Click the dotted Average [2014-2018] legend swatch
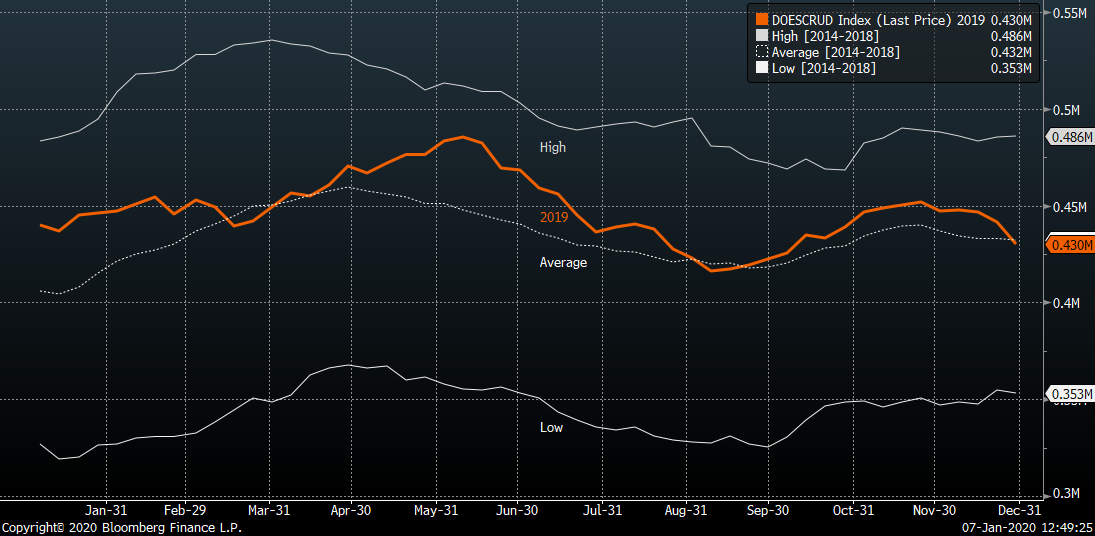 [x=762, y=52]
